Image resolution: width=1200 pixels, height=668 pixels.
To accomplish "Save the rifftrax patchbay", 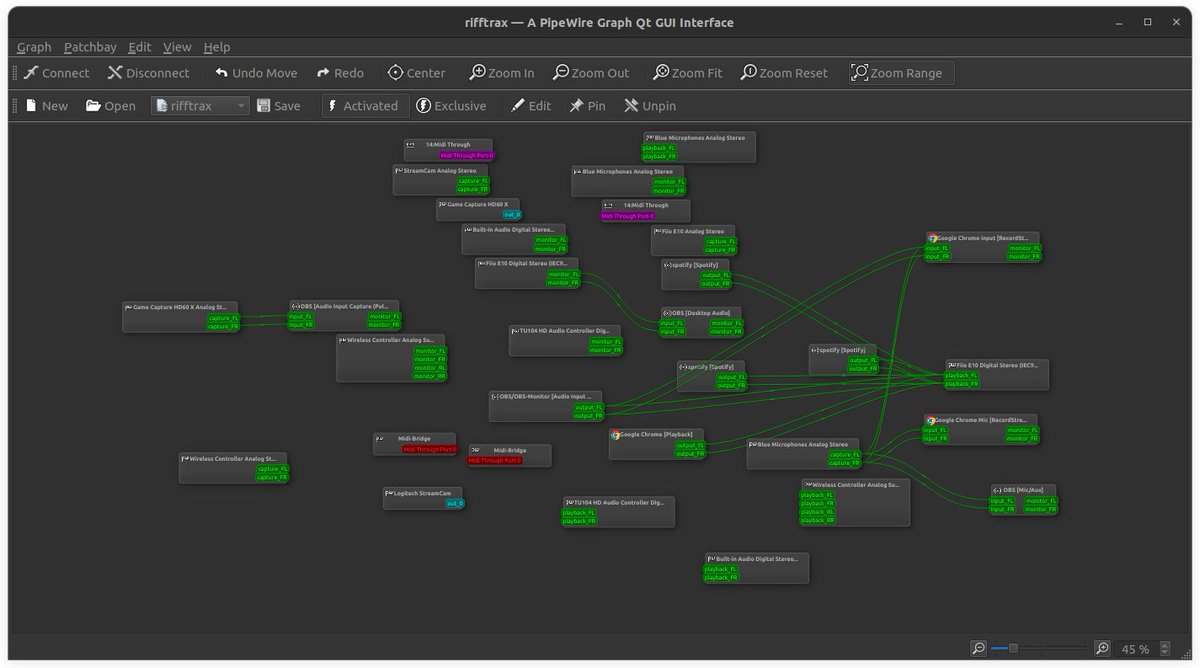I will [278, 106].
